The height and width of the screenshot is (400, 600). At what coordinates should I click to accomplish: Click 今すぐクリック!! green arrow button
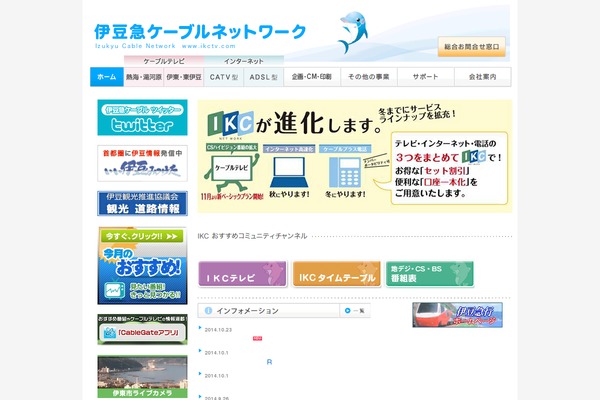tap(142, 236)
